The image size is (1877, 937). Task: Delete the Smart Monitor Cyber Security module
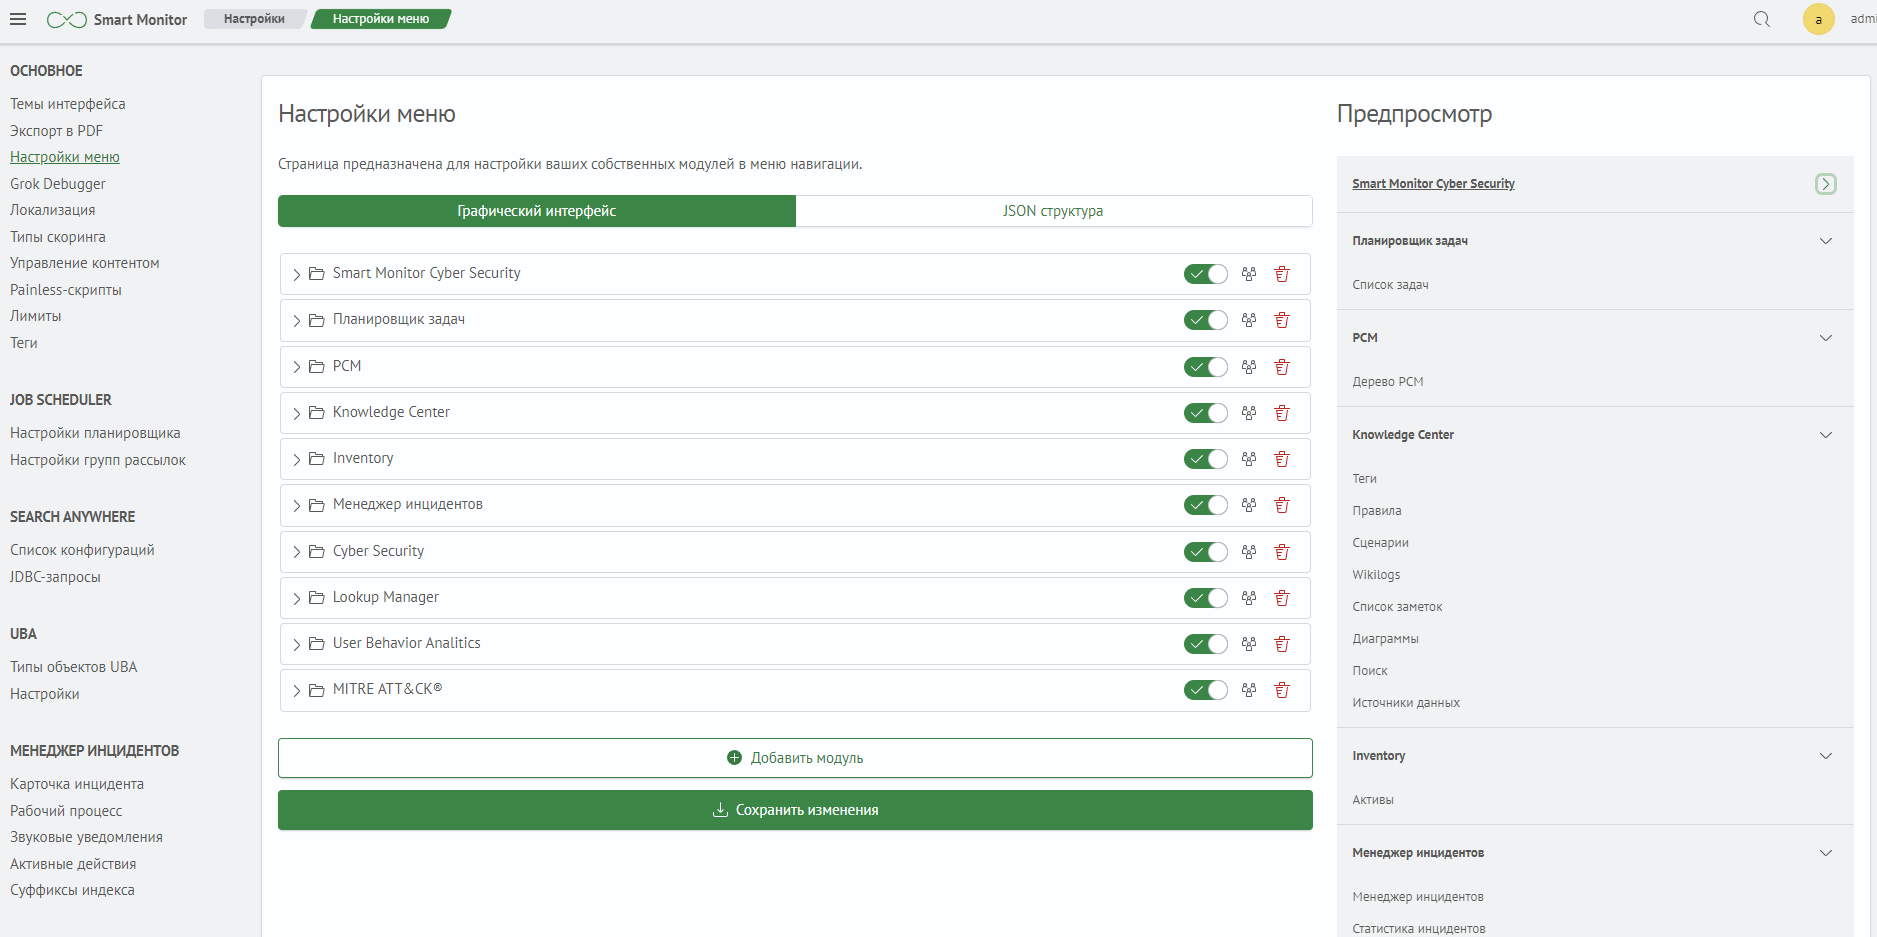[x=1282, y=274]
